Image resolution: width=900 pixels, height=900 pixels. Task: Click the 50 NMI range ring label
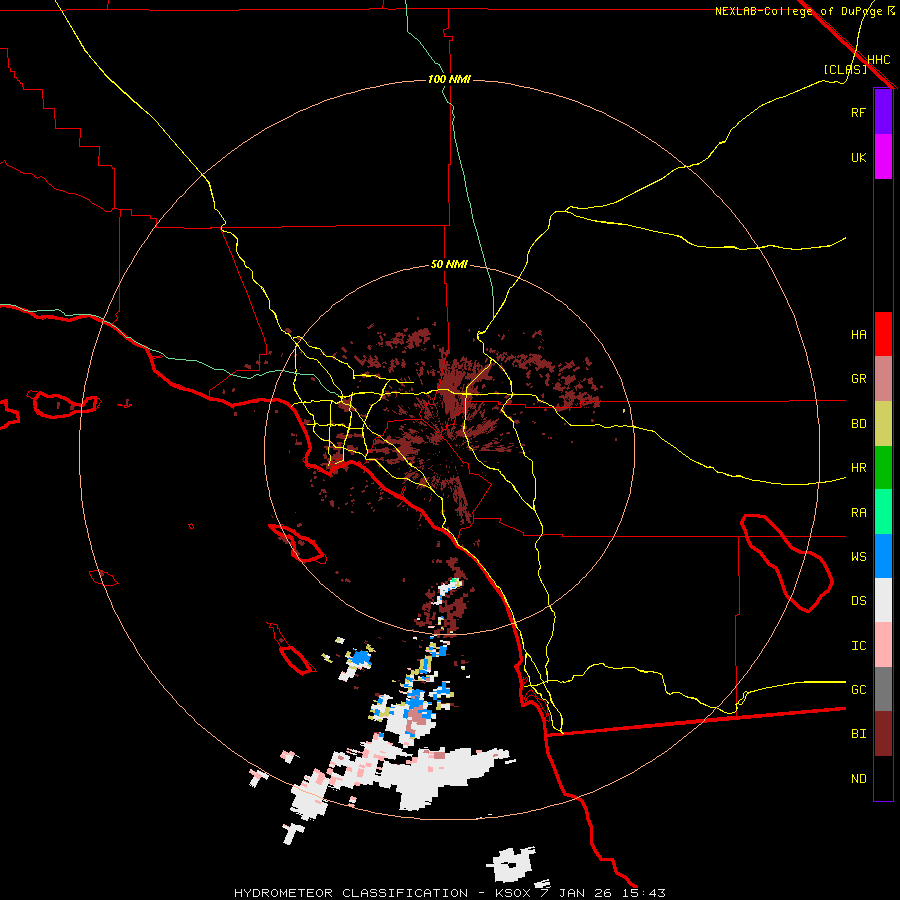(x=449, y=265)
